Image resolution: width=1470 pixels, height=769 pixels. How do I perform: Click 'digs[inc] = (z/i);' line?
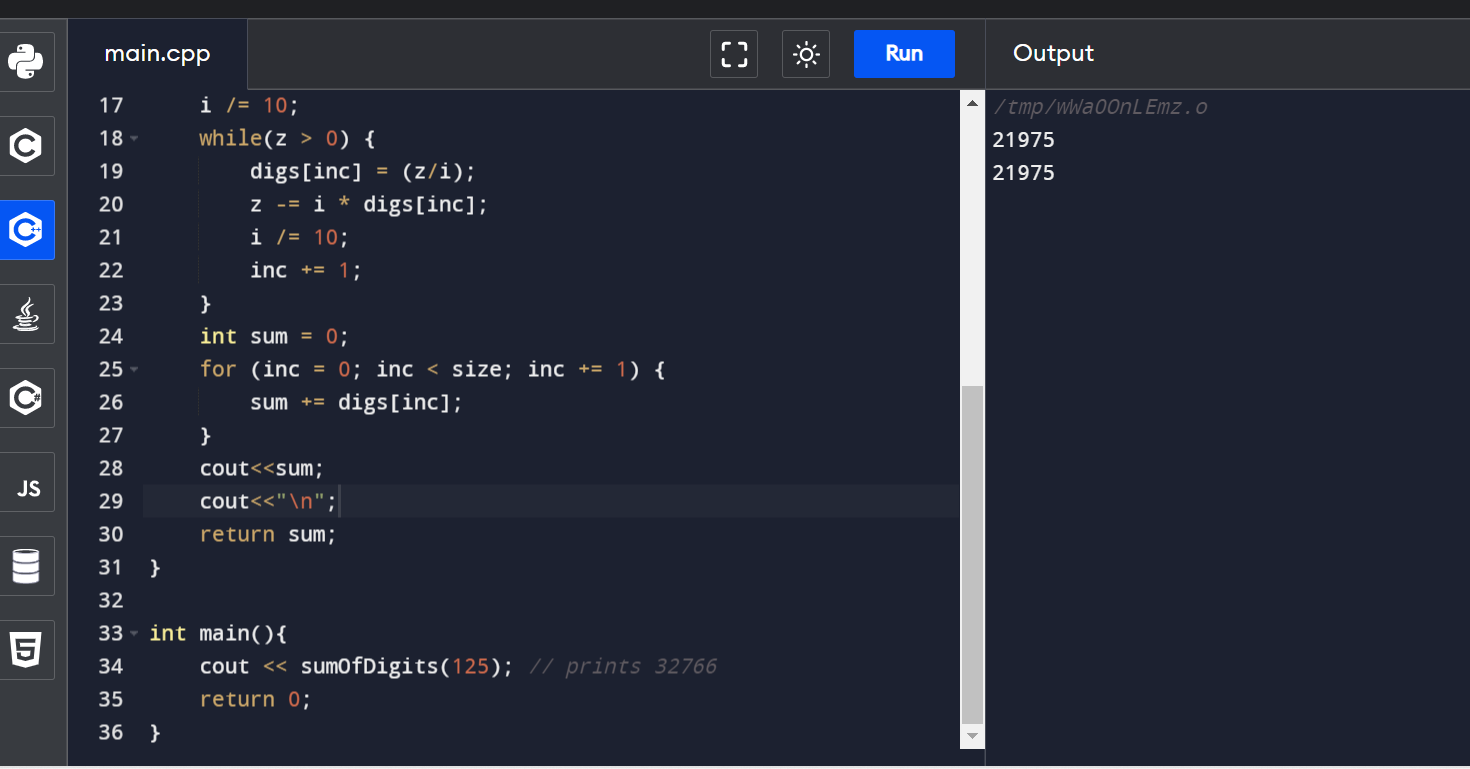point(363,171)
